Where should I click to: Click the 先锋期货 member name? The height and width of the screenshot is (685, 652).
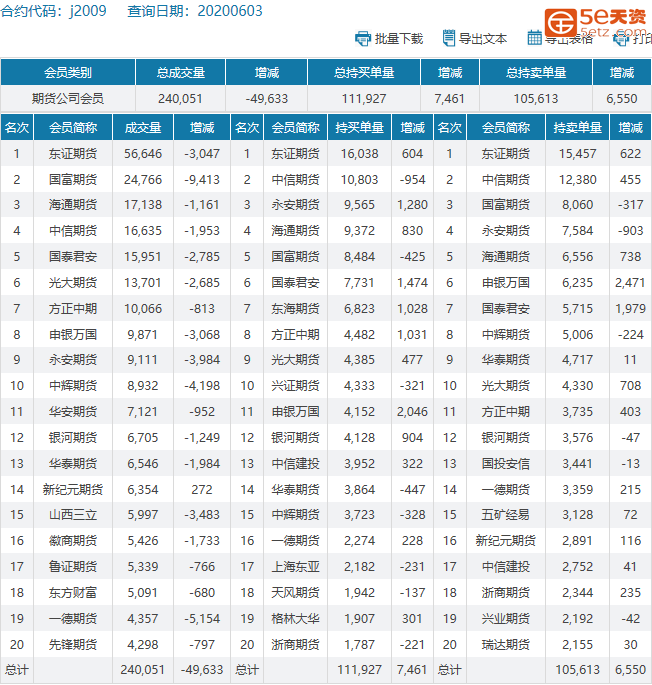[73, 644]
